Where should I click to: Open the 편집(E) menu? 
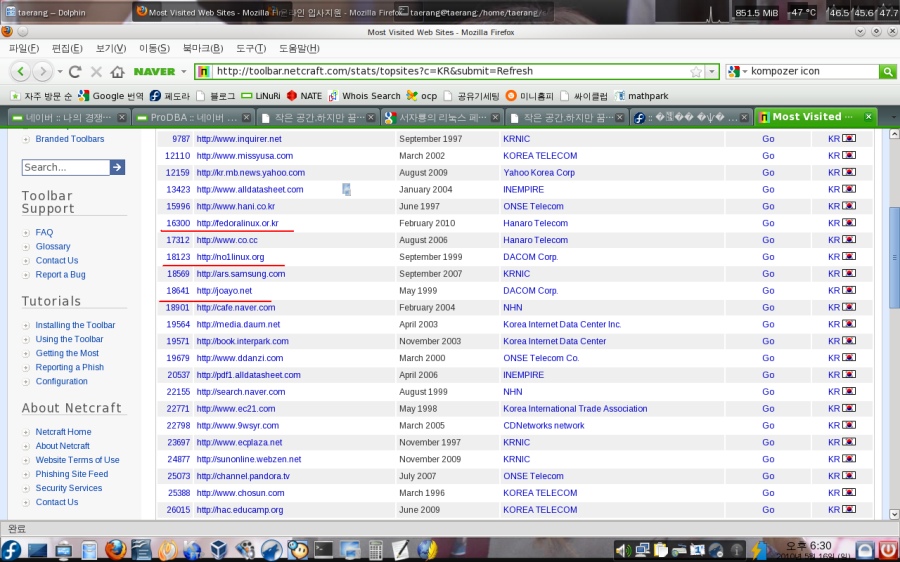pos(67,48)
